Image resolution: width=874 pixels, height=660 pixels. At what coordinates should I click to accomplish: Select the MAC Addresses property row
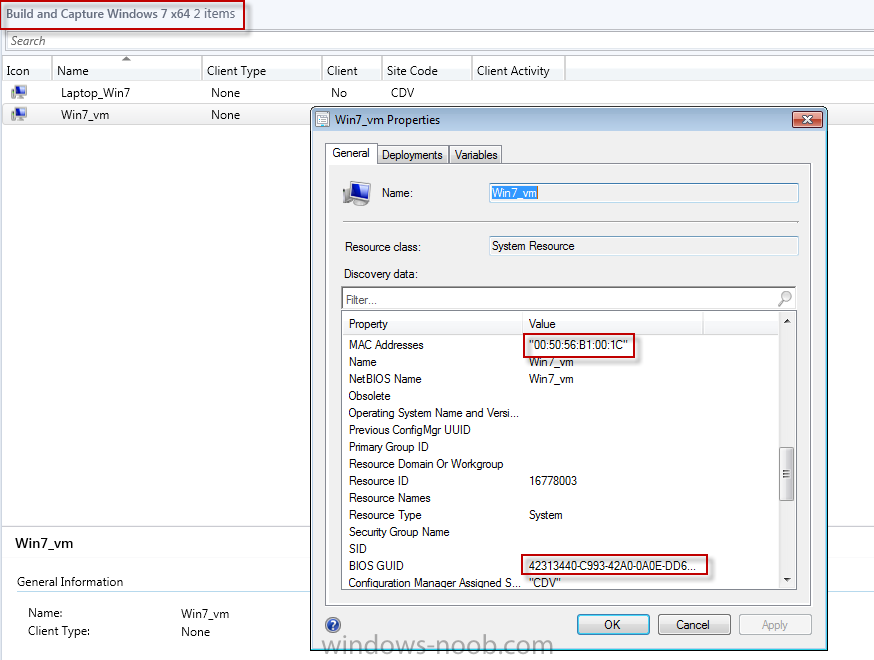tap(560, 345)
